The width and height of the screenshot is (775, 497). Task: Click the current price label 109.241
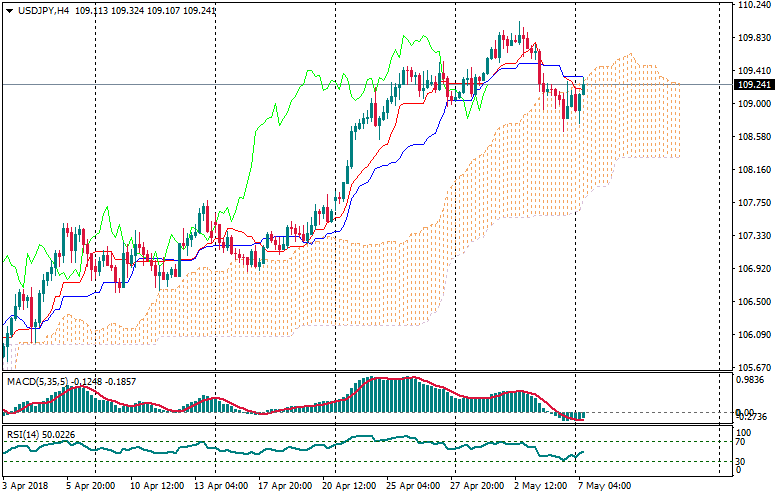(749, 85)
